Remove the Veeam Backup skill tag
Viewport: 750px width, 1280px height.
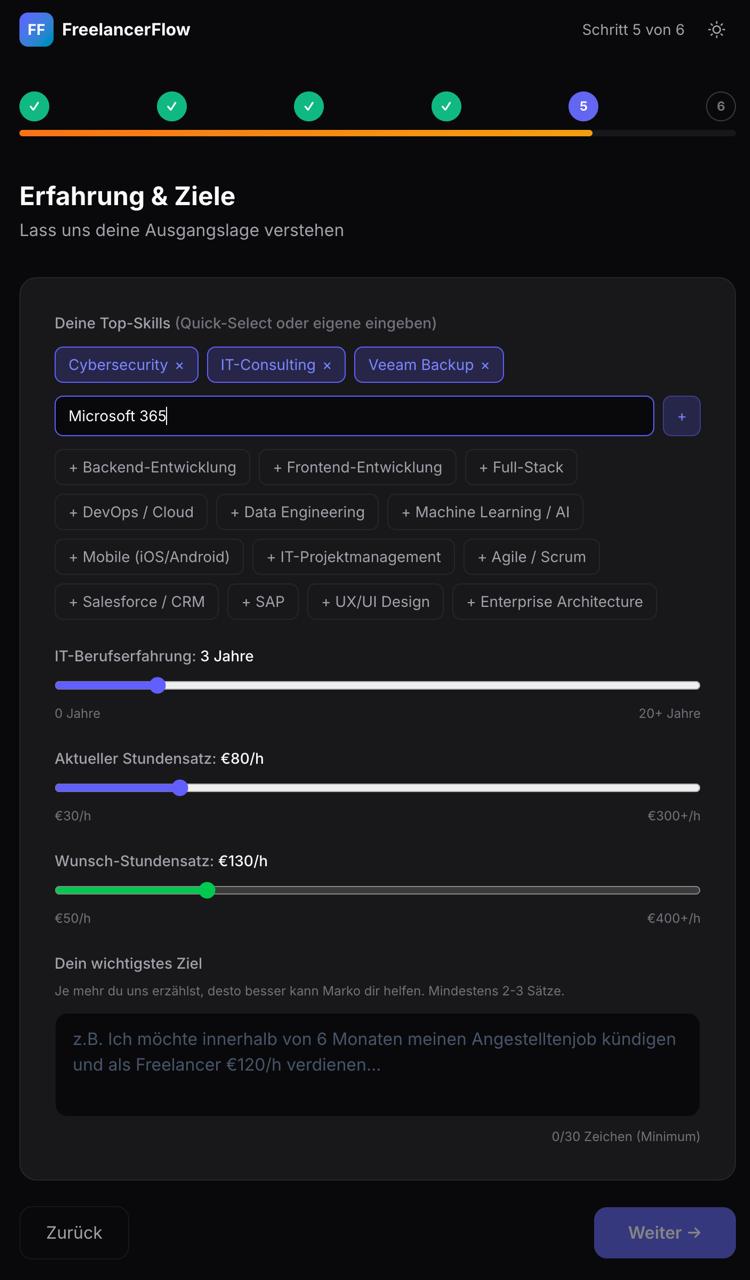tap(485, 366)
